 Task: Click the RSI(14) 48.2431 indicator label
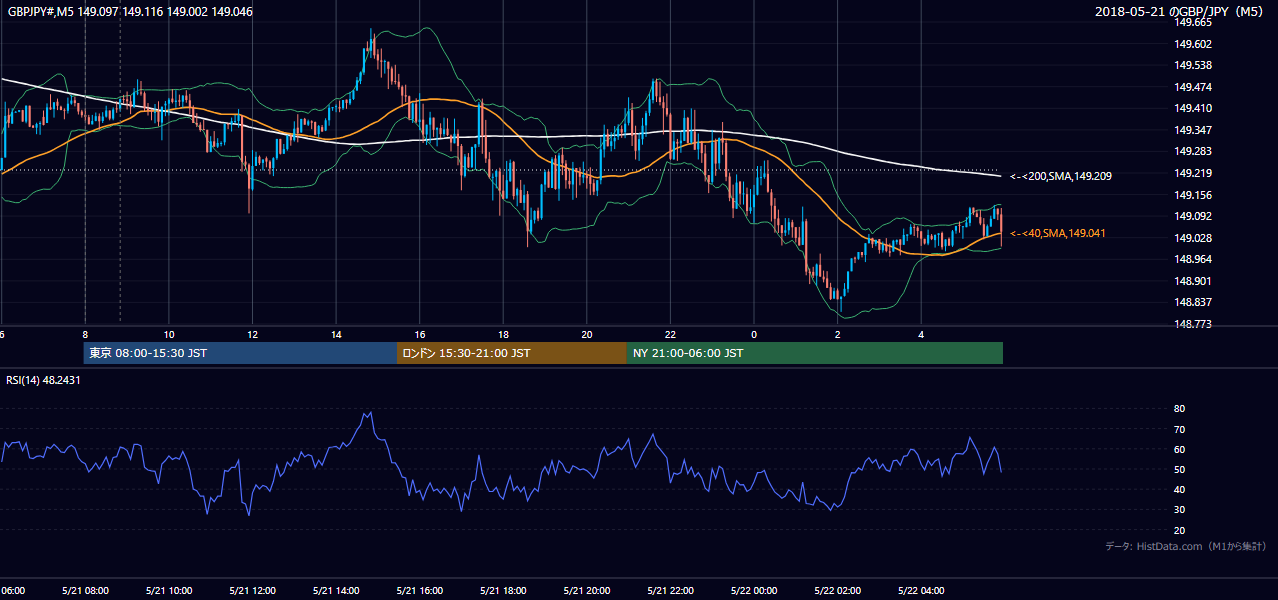43,379
